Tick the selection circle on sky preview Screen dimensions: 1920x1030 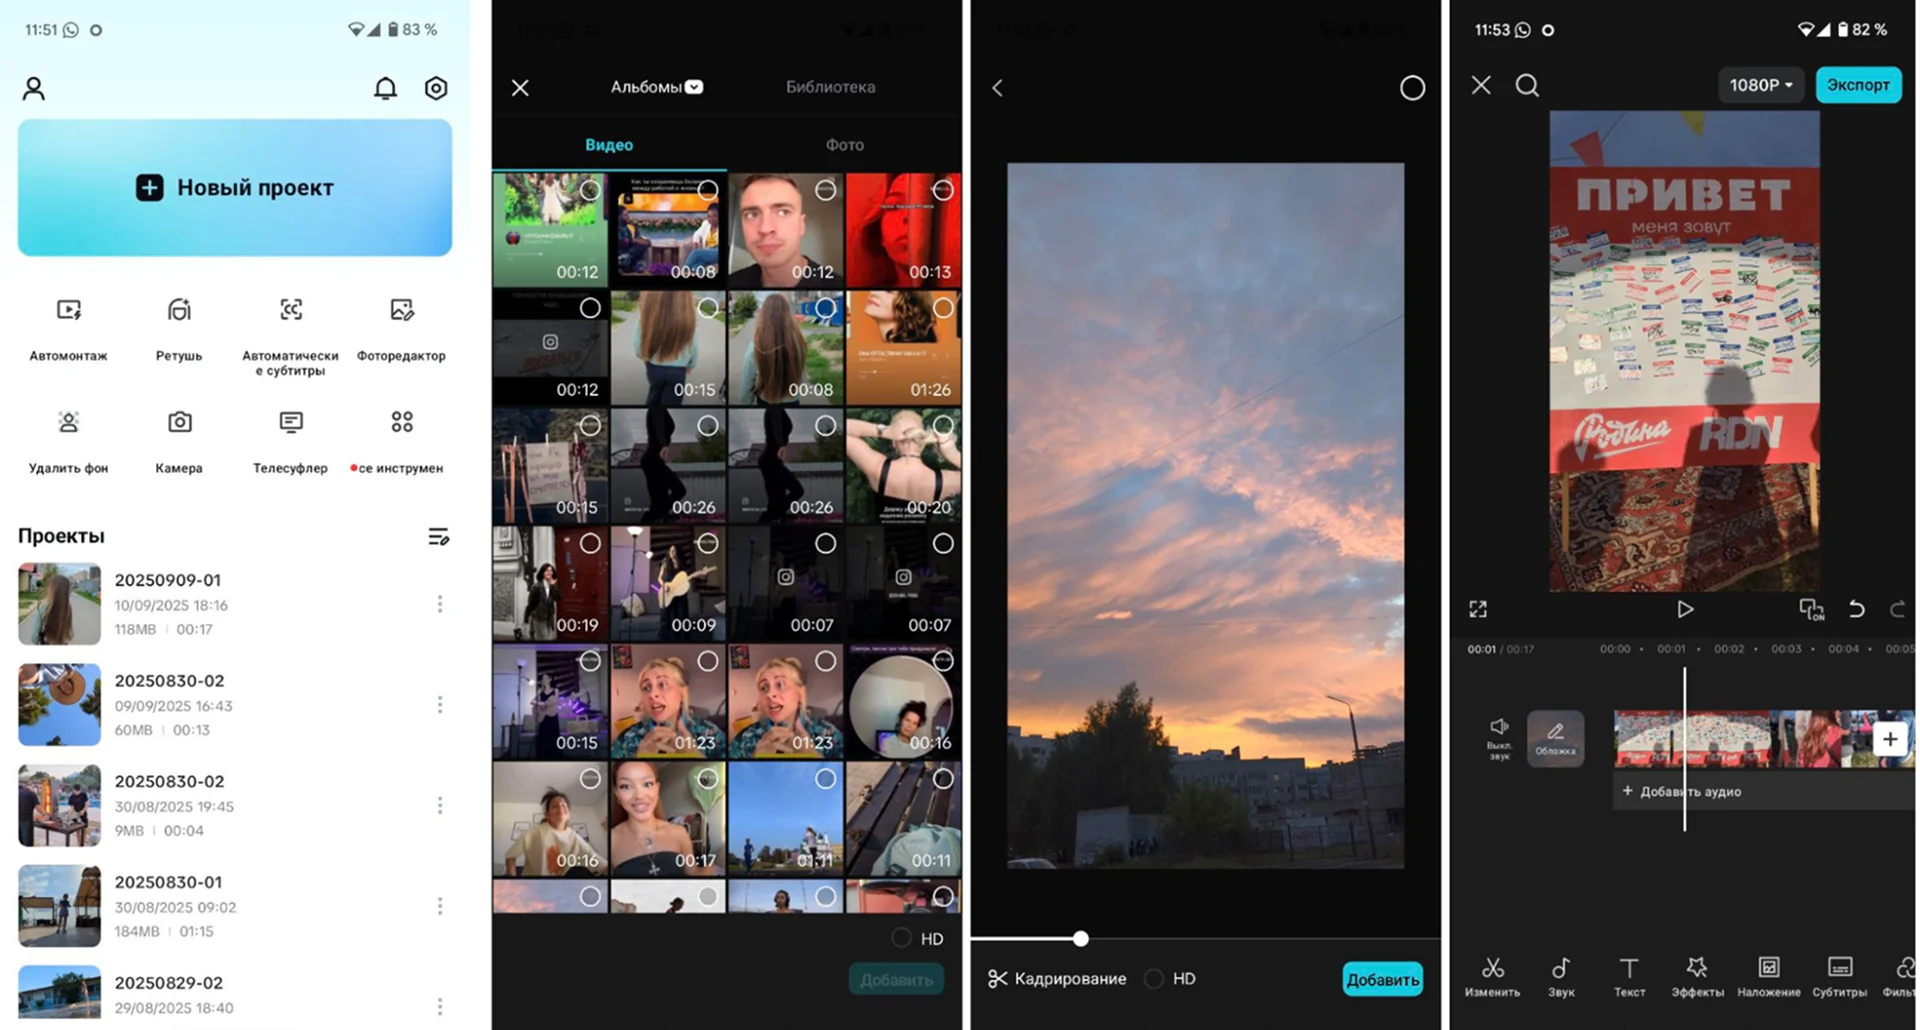tap(1412, 89)
